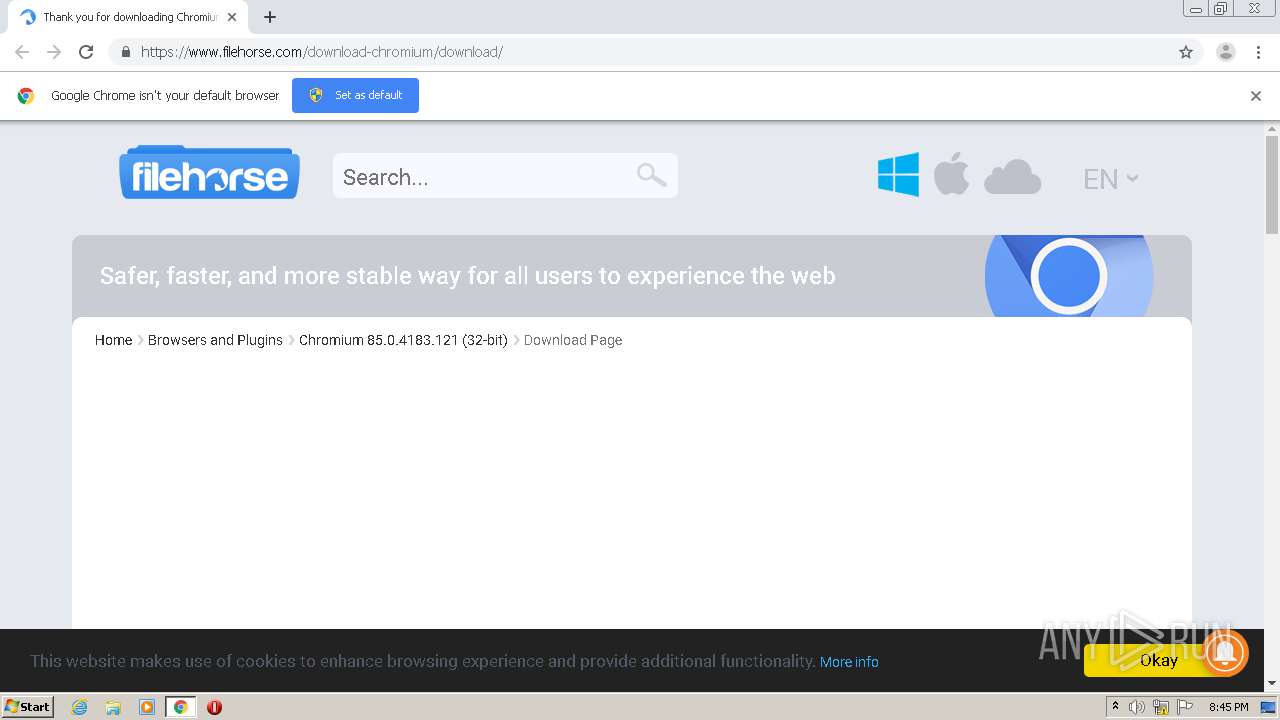This screenshot has width=1280, height=720.
Task: Click the Chrome taskbar icon
Action: pyautogui.click(x=181, y=707)
